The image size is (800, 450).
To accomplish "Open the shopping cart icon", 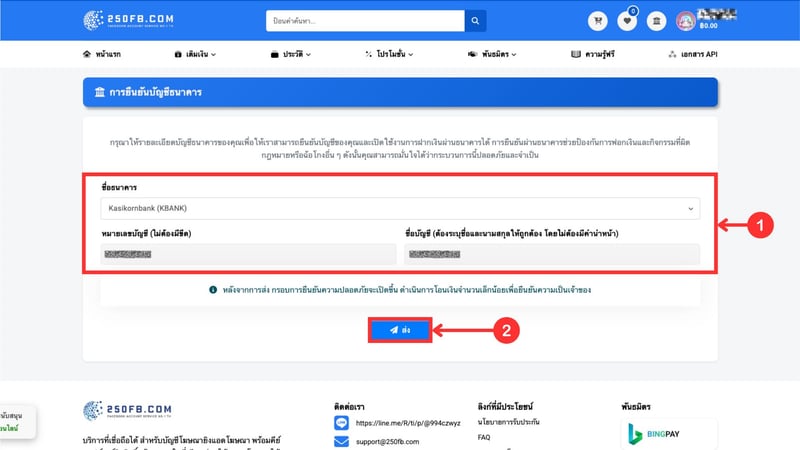I will (x=599, y=20).
